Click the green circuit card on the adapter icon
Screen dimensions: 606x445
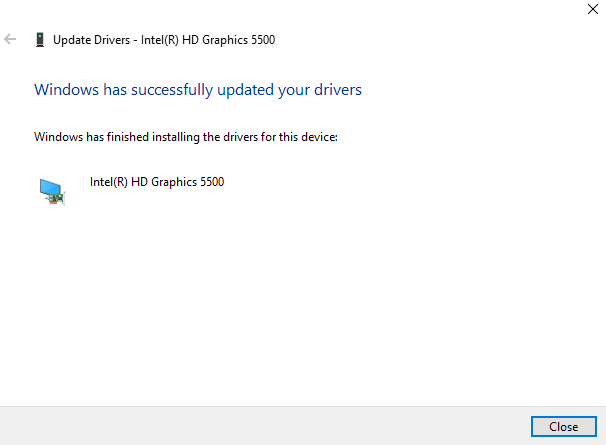click(x=58, y=197)
